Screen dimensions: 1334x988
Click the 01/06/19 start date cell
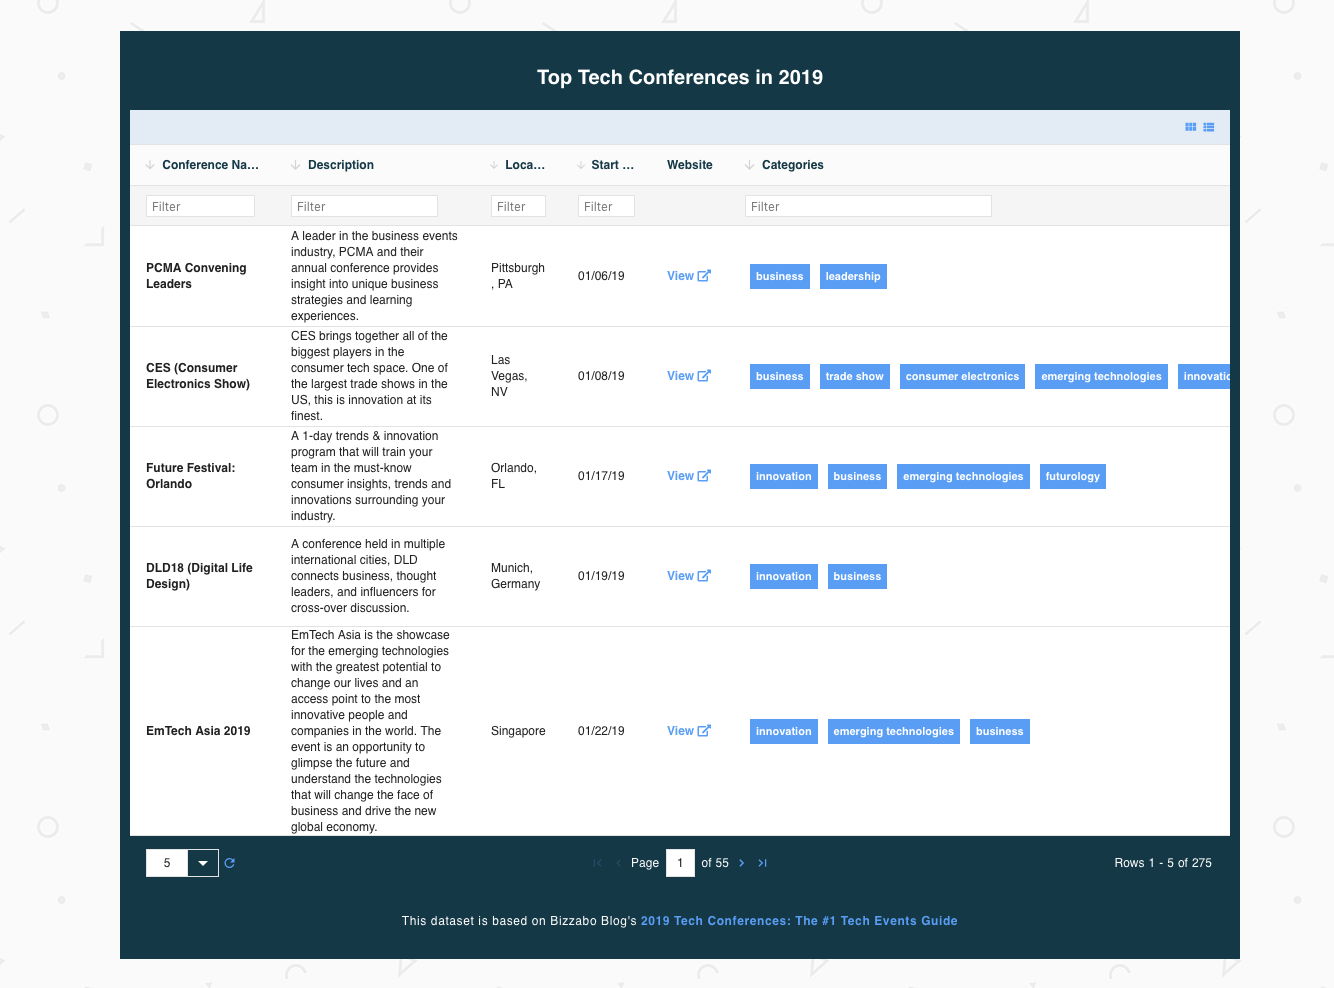tap(601, 276)
